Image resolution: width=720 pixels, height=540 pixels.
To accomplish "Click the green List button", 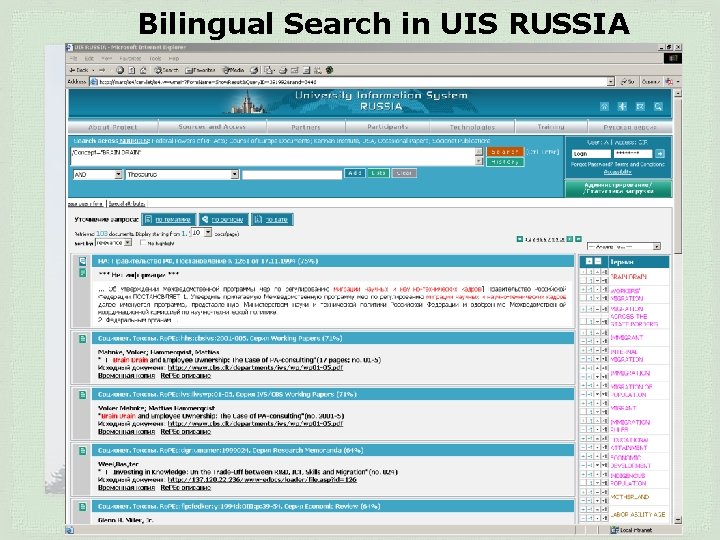I will click(378, 173).
